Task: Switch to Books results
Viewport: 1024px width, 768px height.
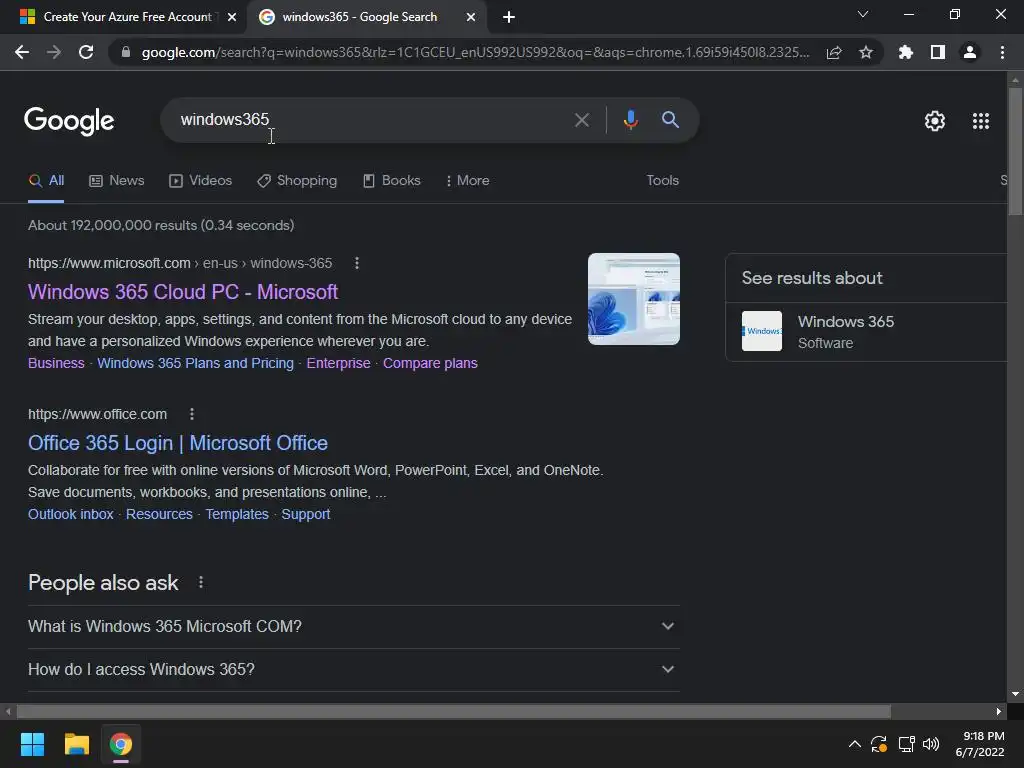Action: (x=391, y=181)
